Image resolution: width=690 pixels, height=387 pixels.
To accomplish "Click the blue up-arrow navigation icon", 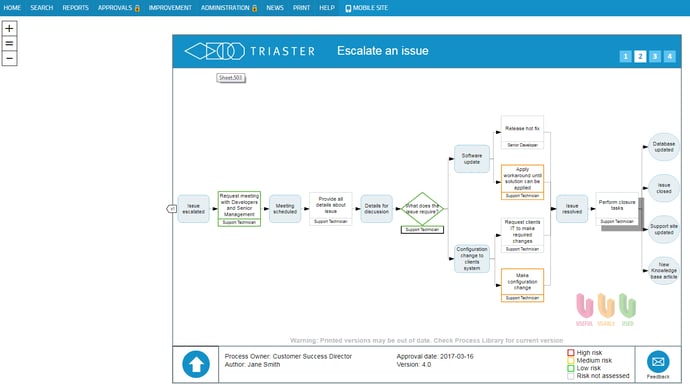I will pyautogui.click(x=196, y=364).
